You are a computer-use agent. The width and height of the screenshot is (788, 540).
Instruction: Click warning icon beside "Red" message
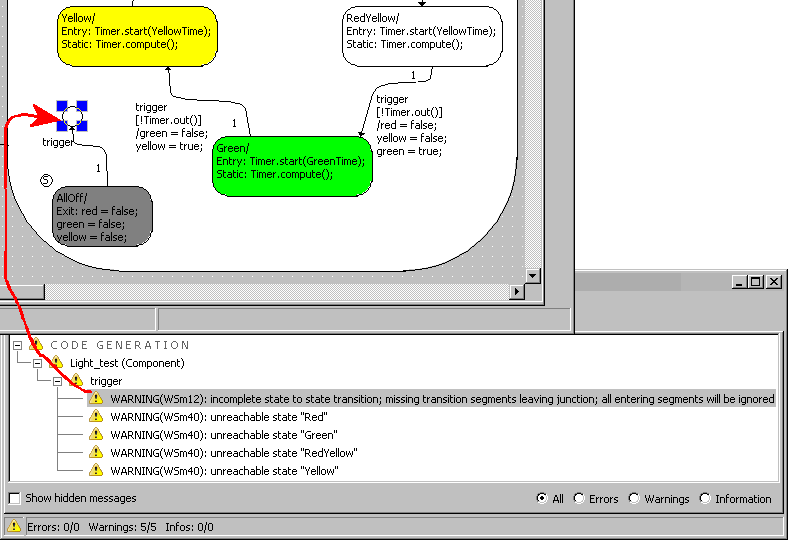click(x=95, y=416)
